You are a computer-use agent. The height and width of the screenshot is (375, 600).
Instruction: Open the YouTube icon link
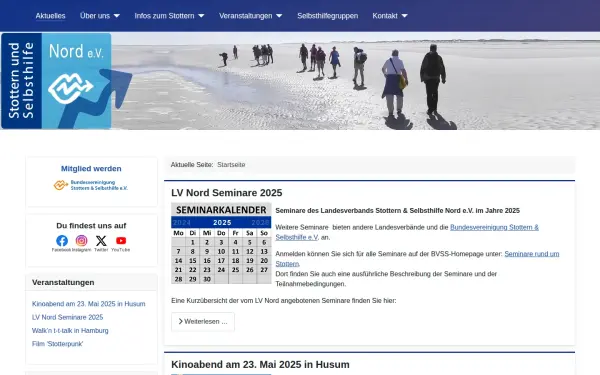[x=121, y=241]
